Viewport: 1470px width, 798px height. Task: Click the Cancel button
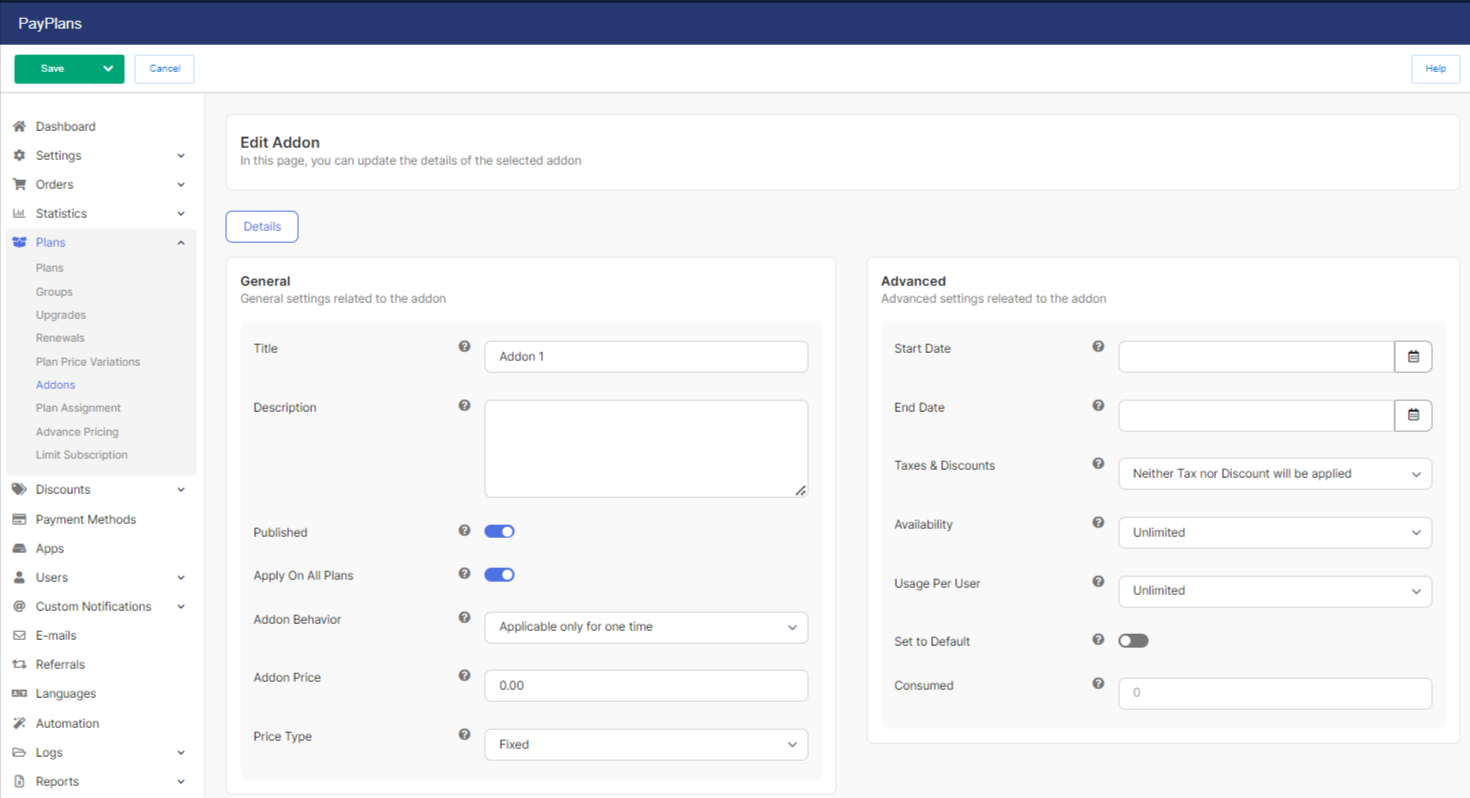(164, 69)
